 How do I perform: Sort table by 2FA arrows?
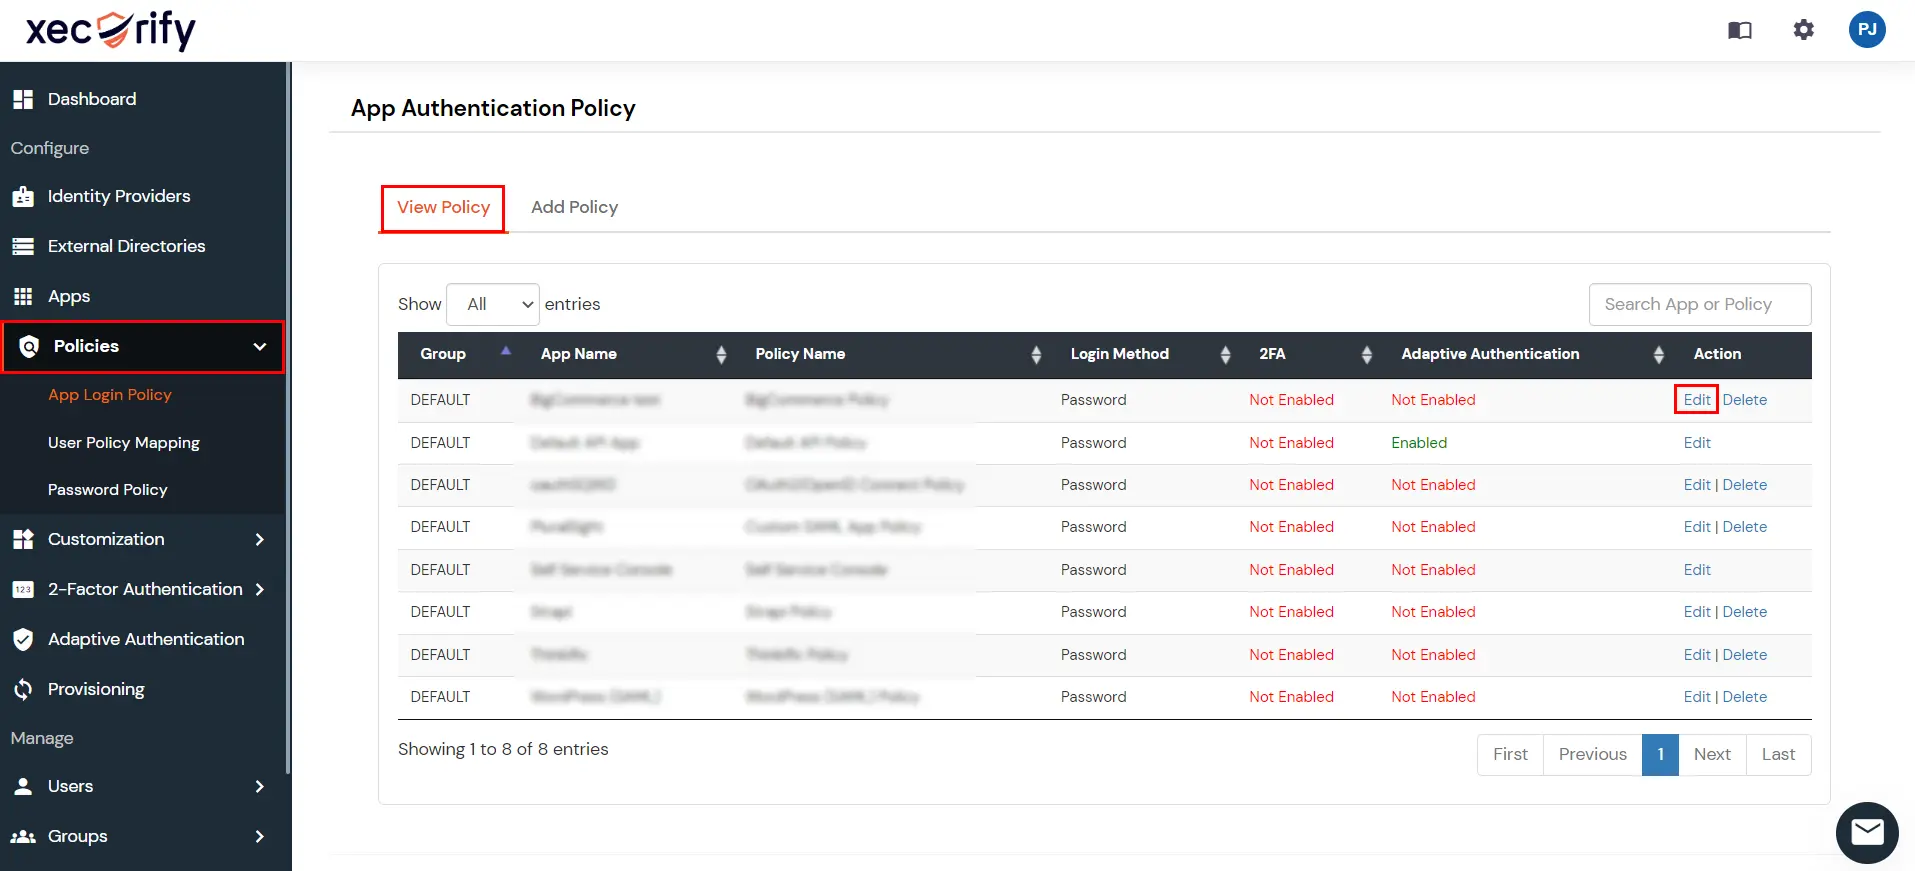pyautogui.click(x=1367, y=354)
